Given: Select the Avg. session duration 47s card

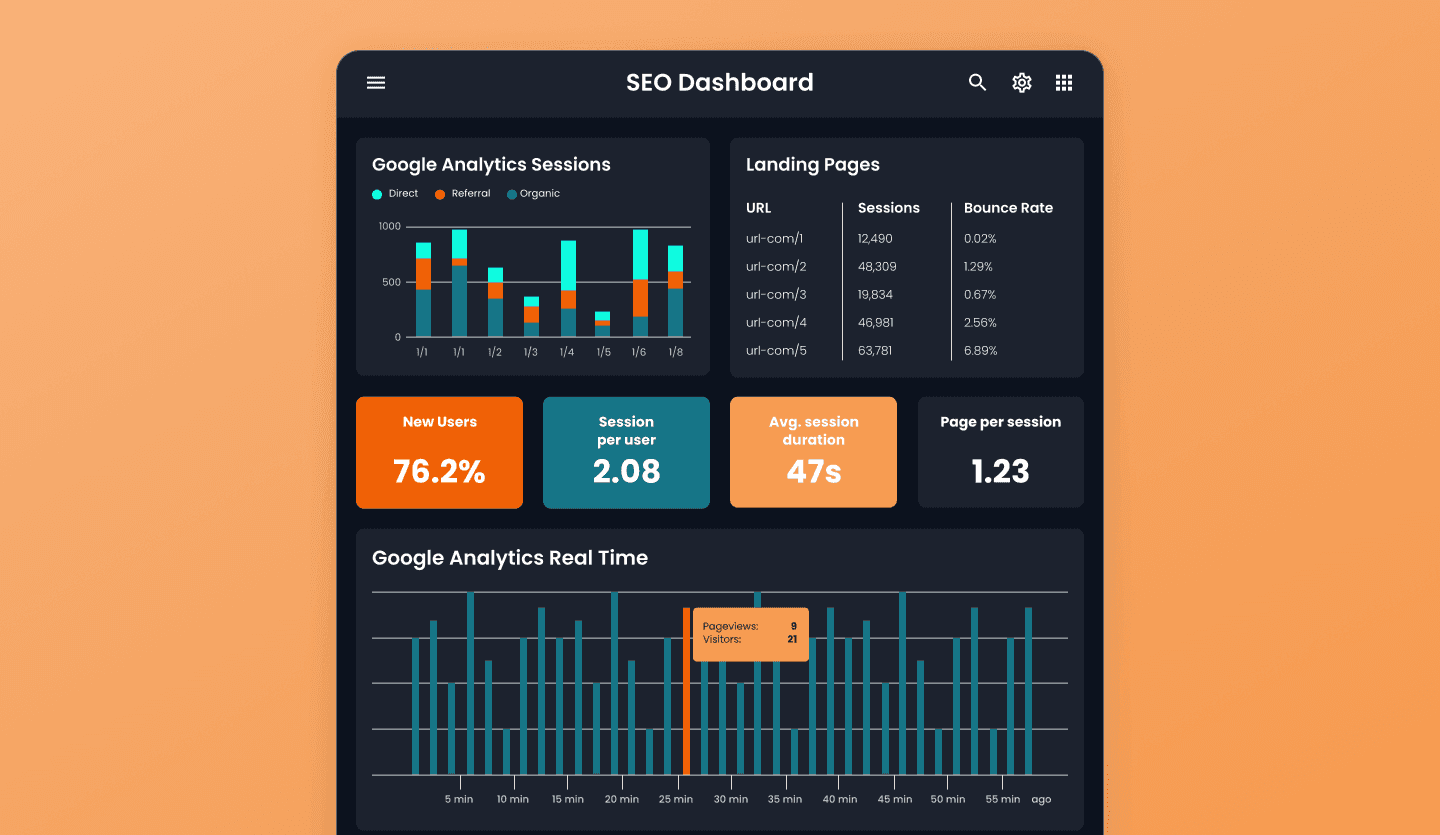Looking at the screenshot, I should pyautogui.click(x=813, y=452).
